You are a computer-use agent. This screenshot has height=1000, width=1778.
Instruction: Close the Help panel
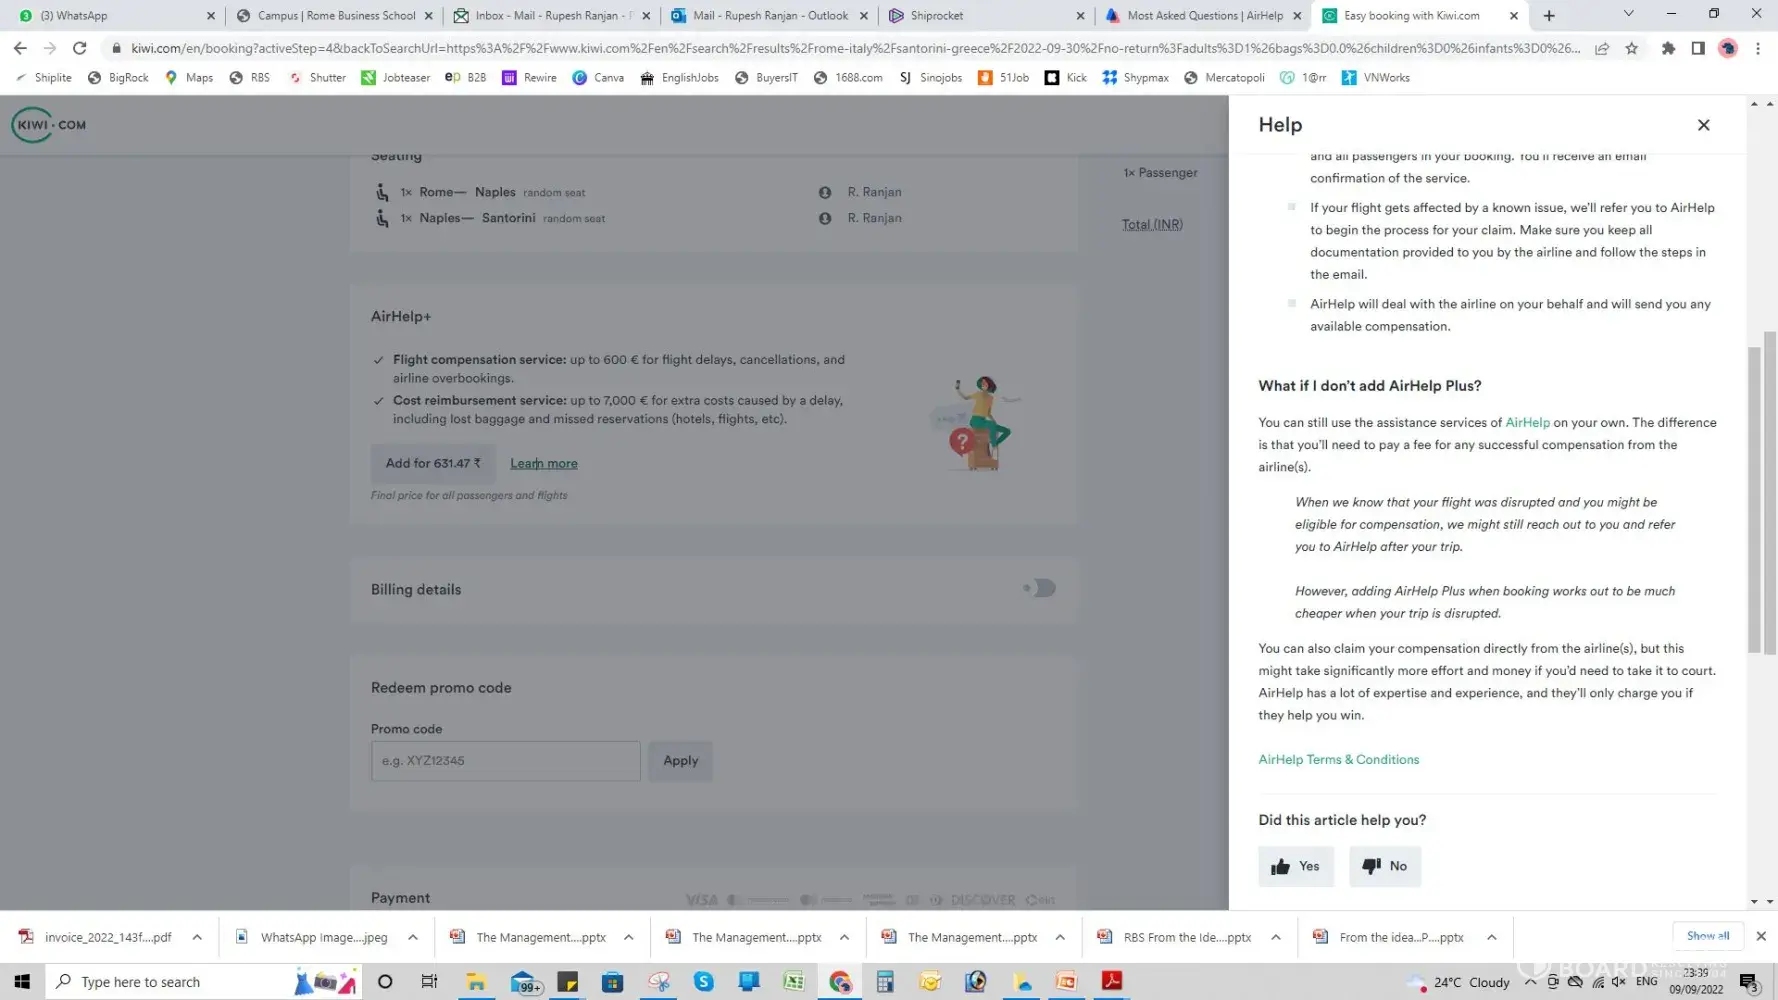click(1703, 125)
